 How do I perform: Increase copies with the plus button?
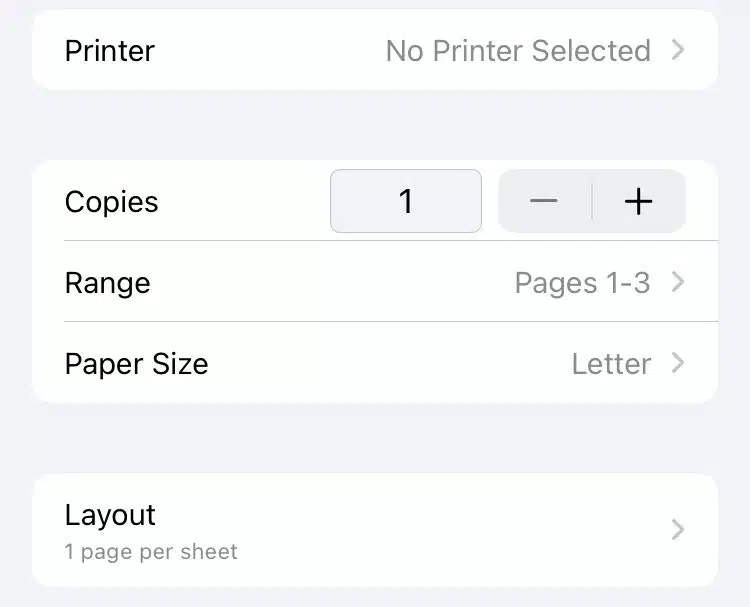click(x=638, y=201)
